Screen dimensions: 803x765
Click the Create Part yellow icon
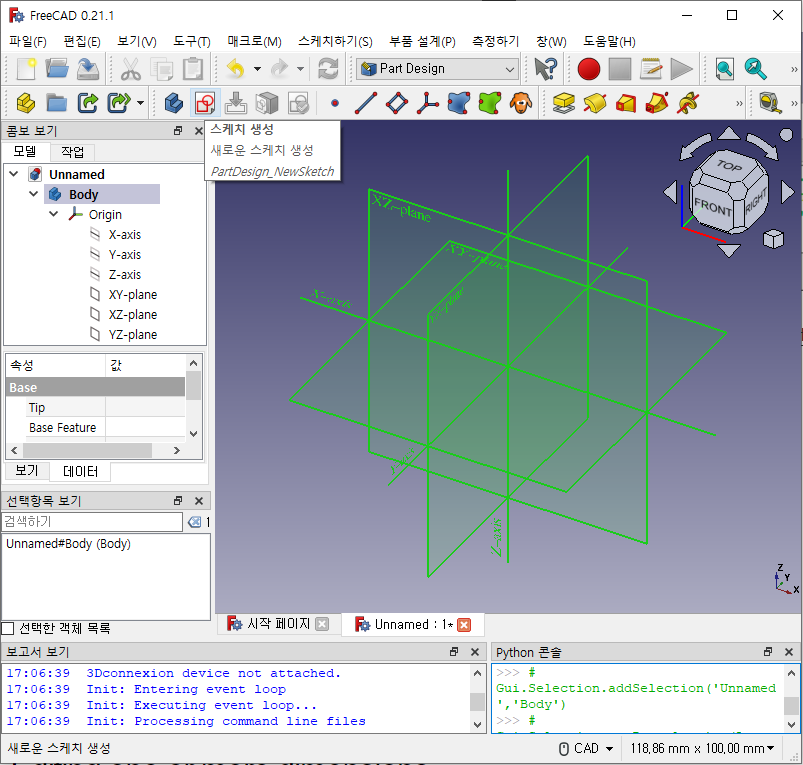coord(26,103)
